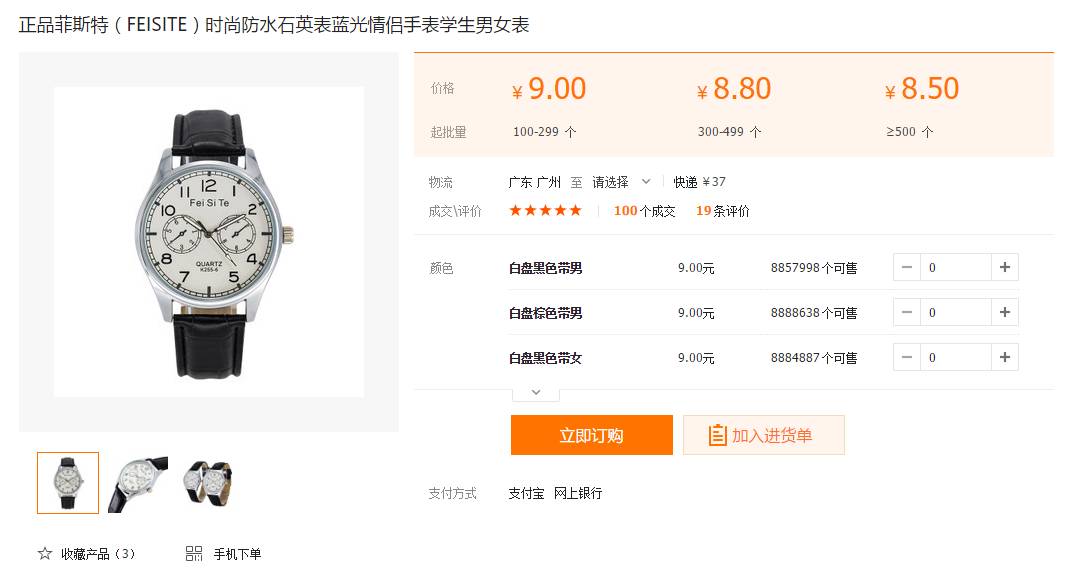Decrease quantity for 白盘黑色带男 with minus
Screen dimensions: 1068x584
click(x=907, y=267)
